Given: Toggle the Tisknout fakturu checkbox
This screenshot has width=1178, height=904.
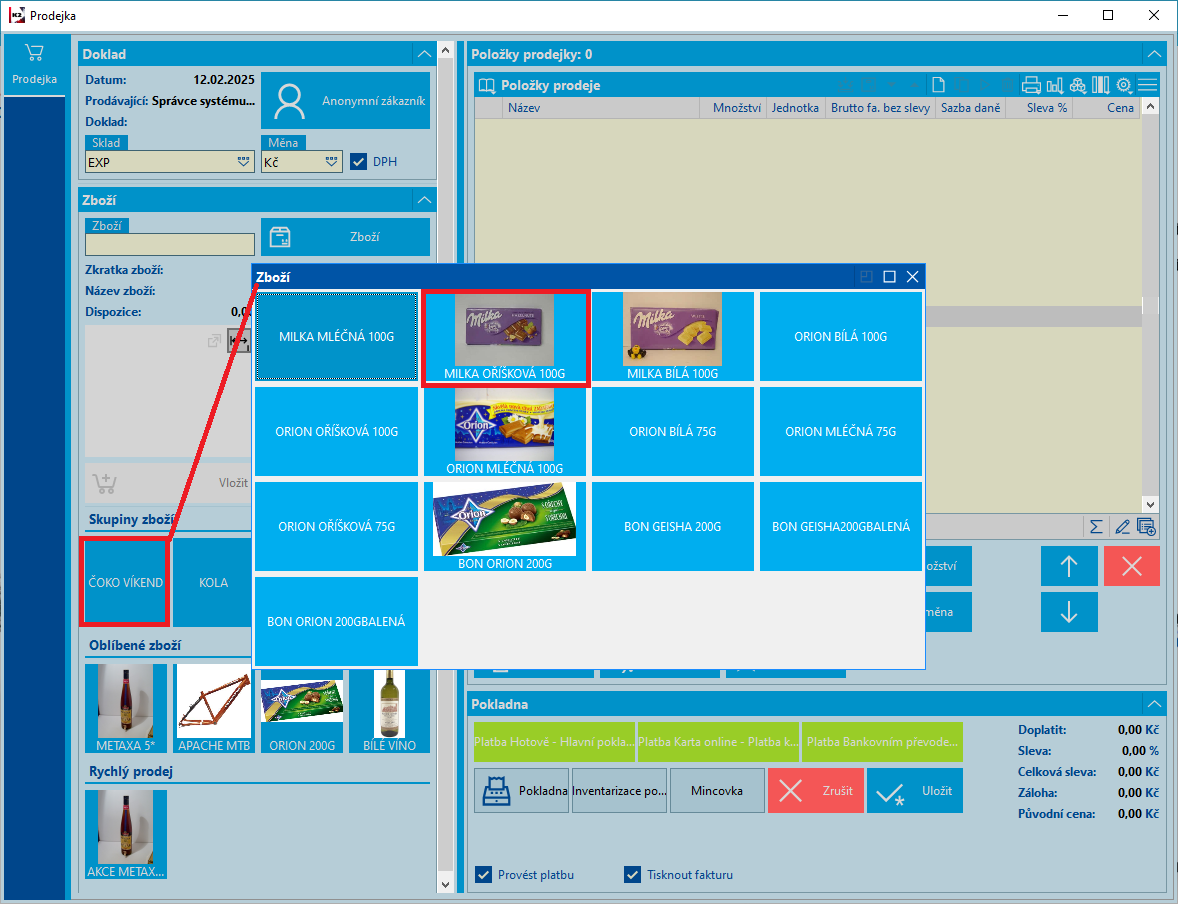Looking at the screenshot, I should click(633, 875).
